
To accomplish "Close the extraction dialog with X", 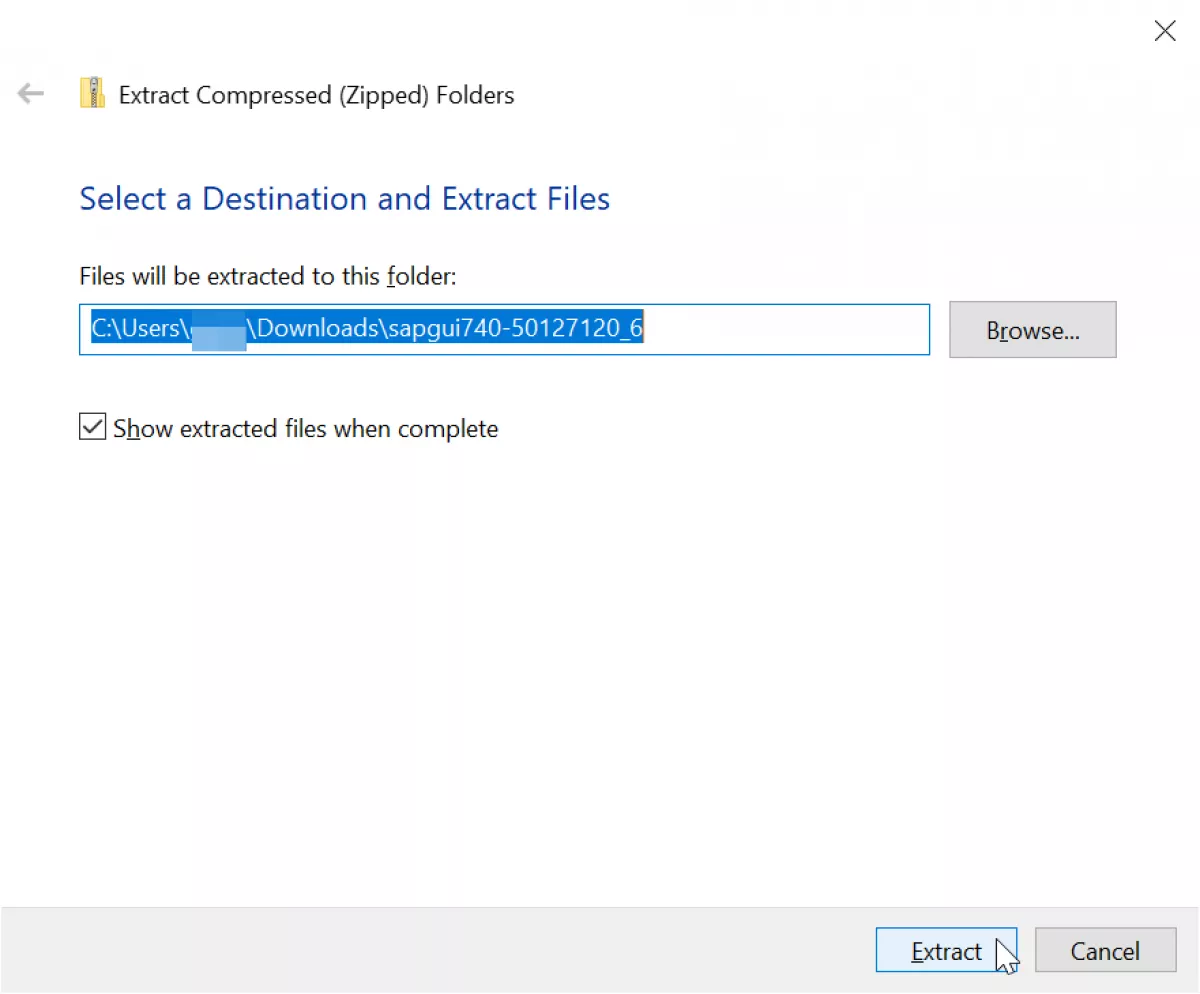I will pos(1165,30).
